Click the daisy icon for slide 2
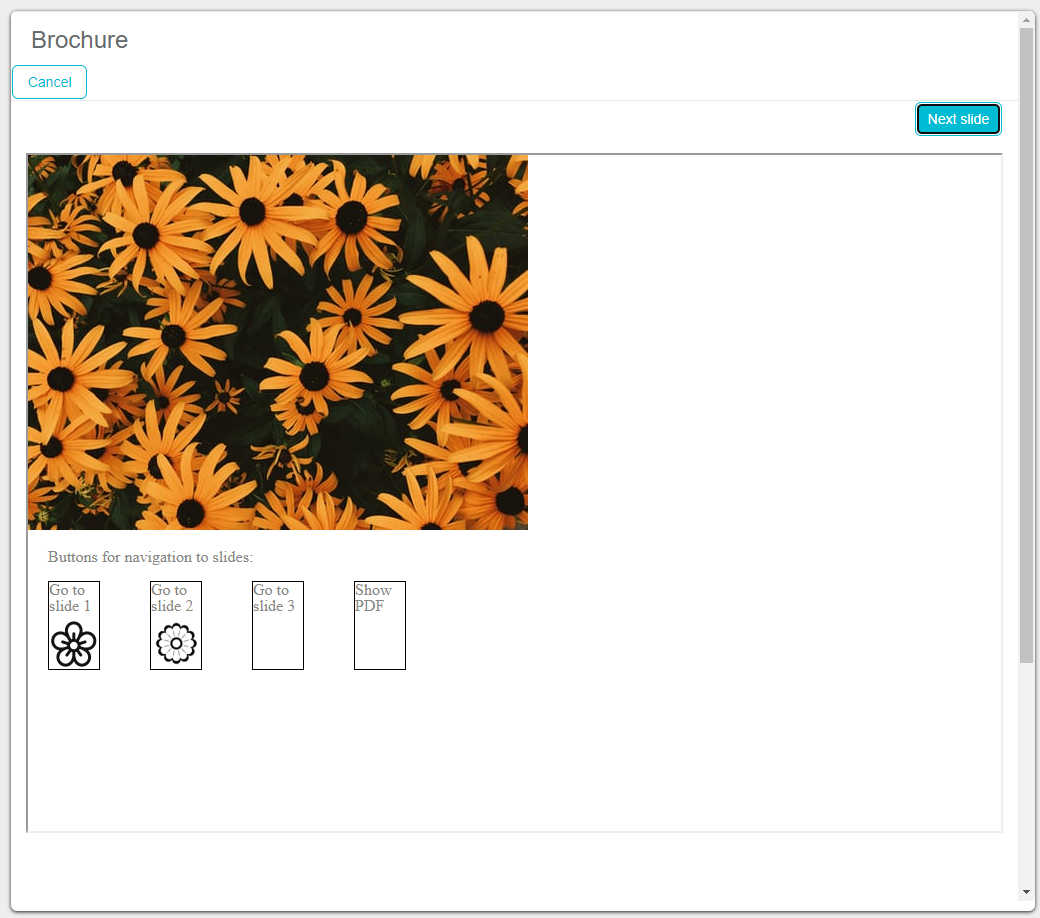Image resolution: width=1040 pixels, height=918 pixels. [x=176, y=643]
